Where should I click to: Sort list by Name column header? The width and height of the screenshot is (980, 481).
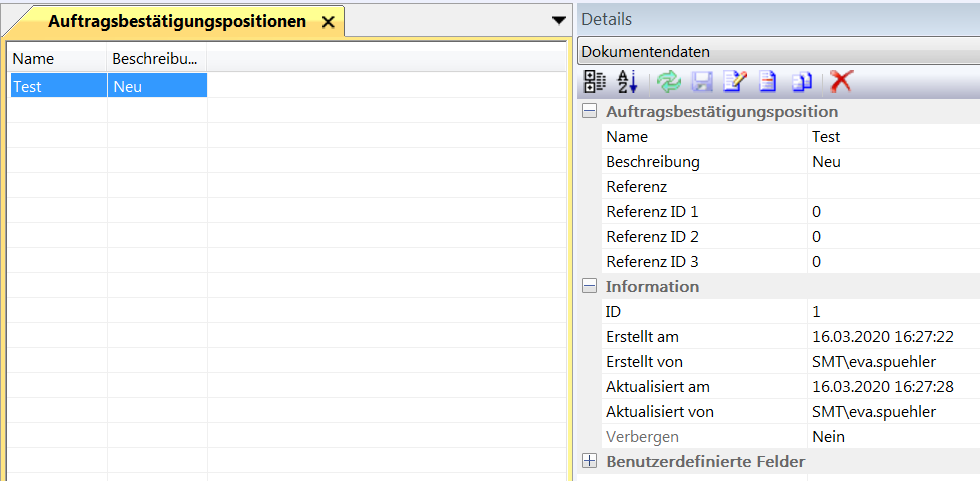click(57, 59)
